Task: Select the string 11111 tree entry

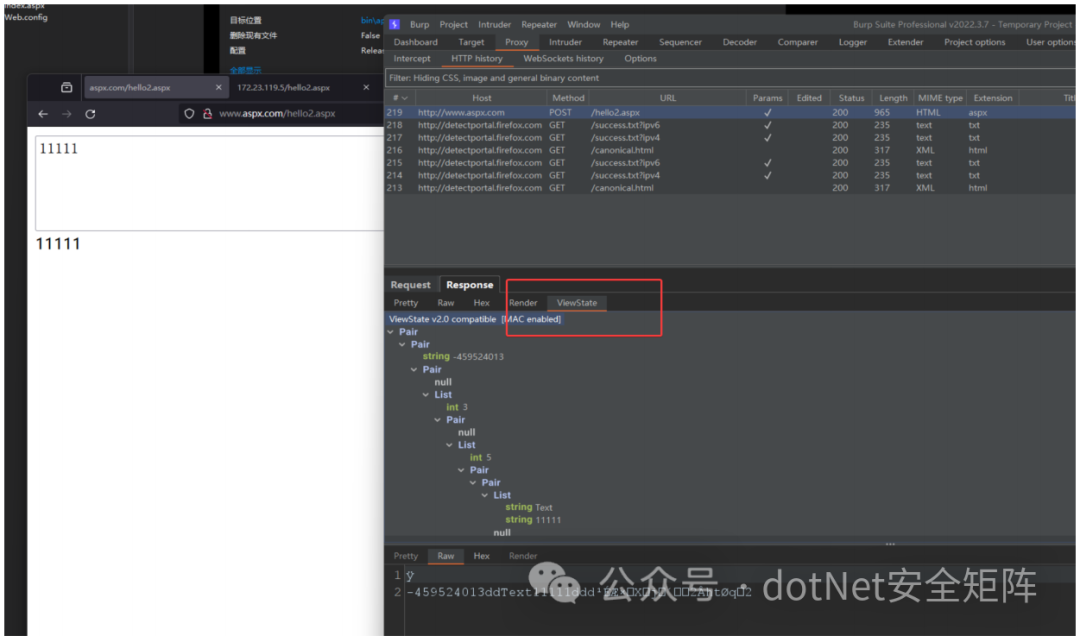Action: click(x=533, y=520)
